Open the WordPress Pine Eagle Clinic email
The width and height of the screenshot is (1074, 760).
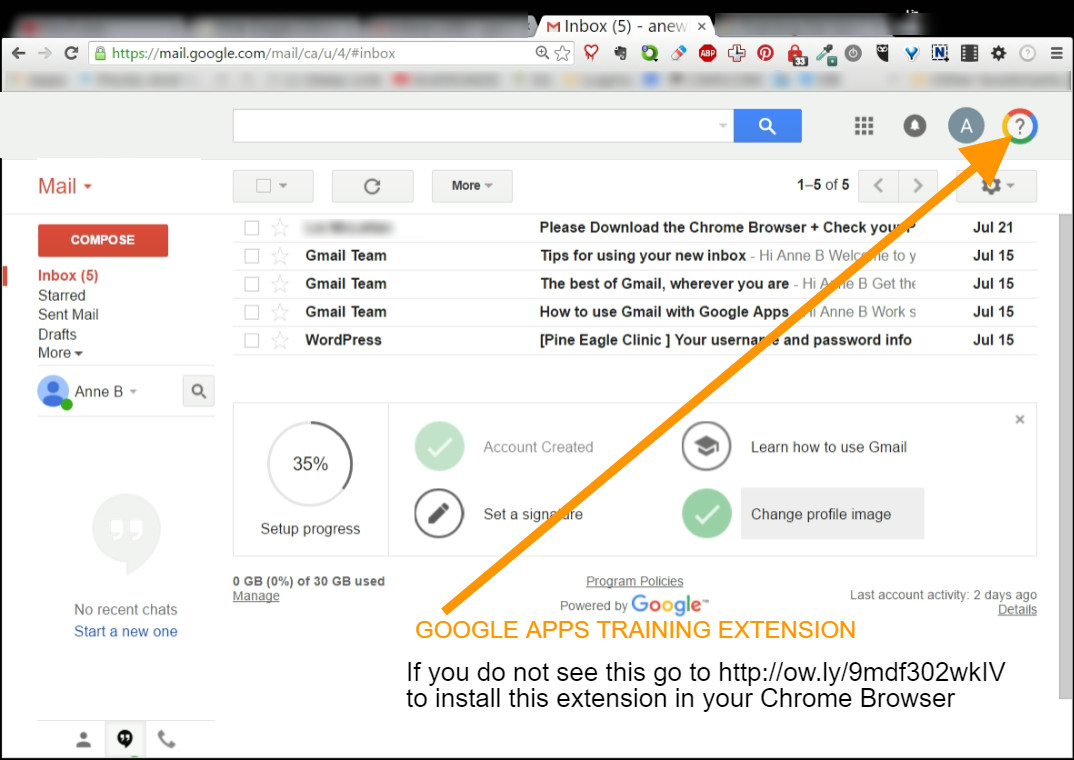click(x=634, y=340)
